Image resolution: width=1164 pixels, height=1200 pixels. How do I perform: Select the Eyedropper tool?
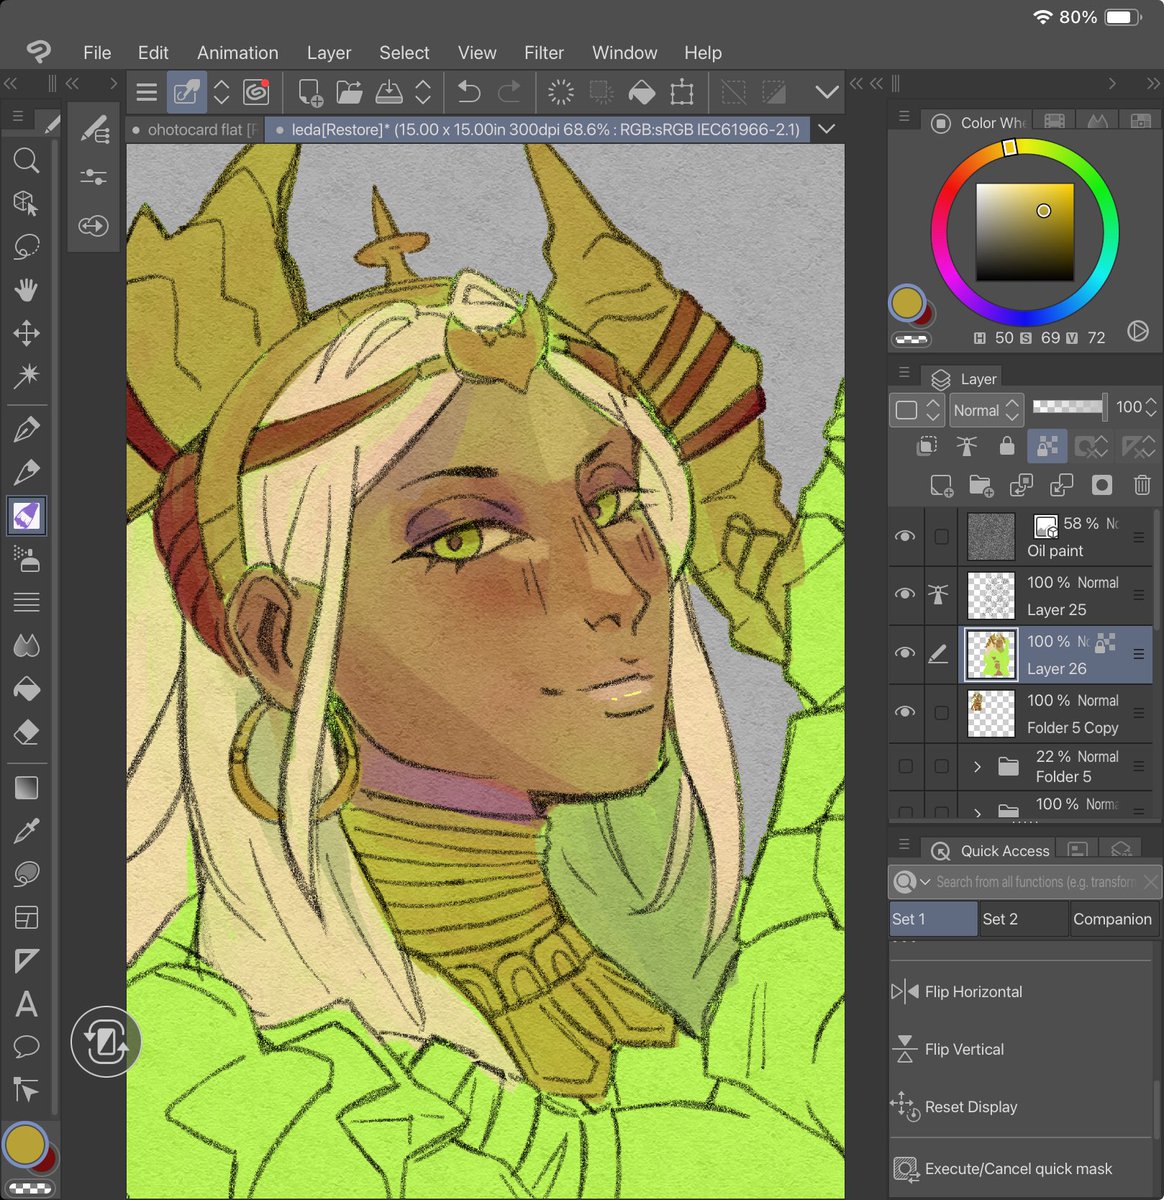pos(26,831)
